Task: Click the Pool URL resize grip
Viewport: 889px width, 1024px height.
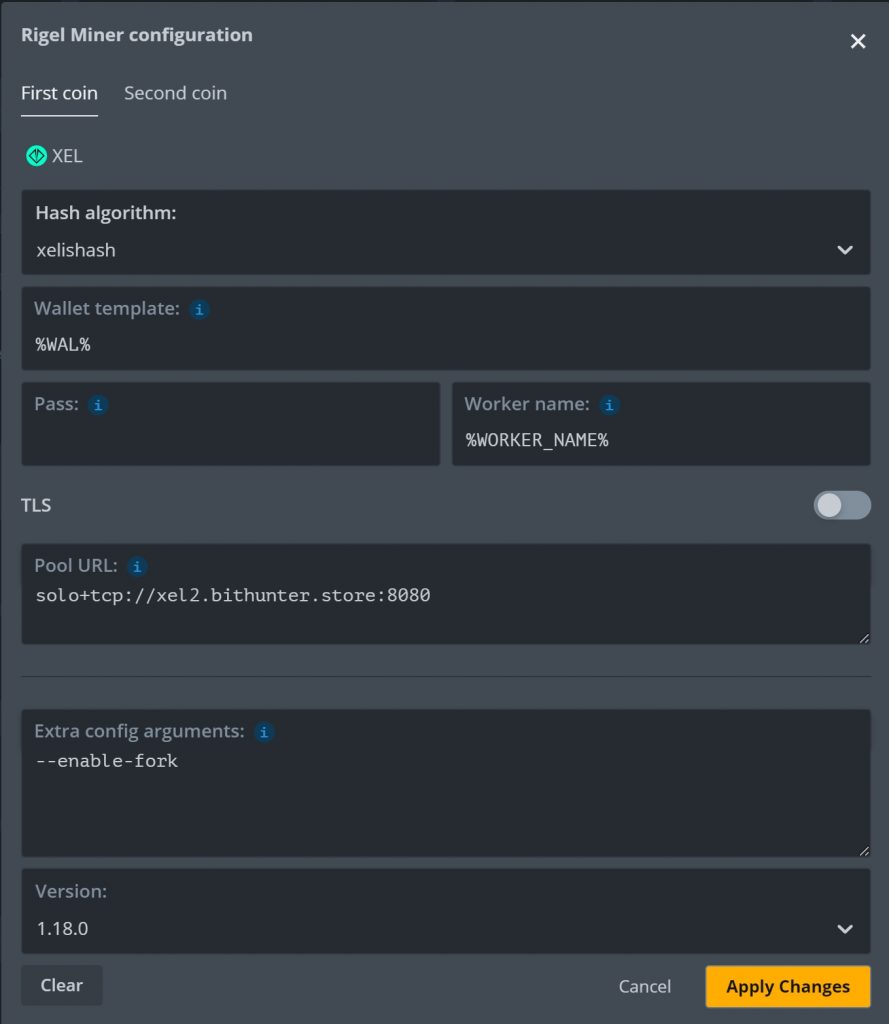Action: (864, 638)
